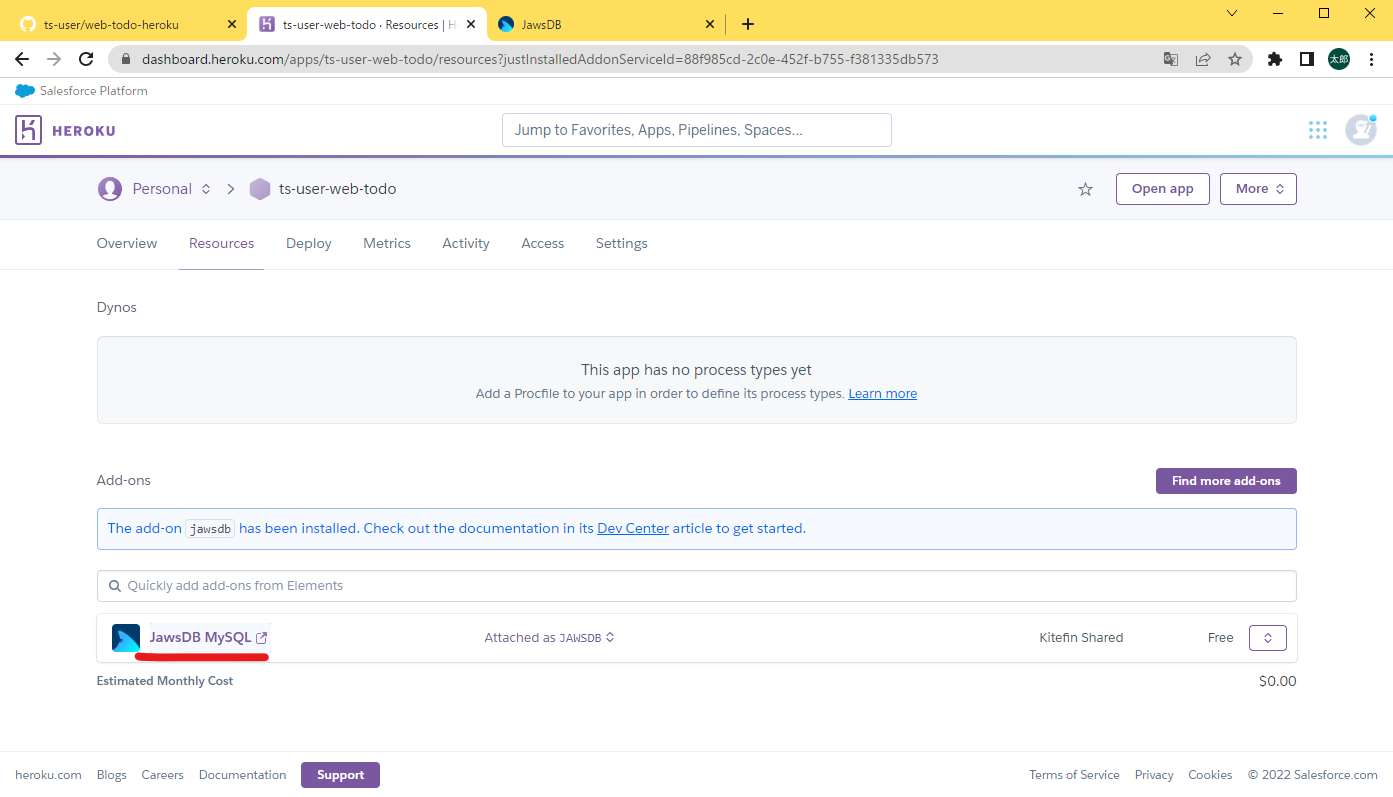Viewport: 1393px width, 797px height.
Task: Click the purple hexagon app icon
Action: click(260, 189)
